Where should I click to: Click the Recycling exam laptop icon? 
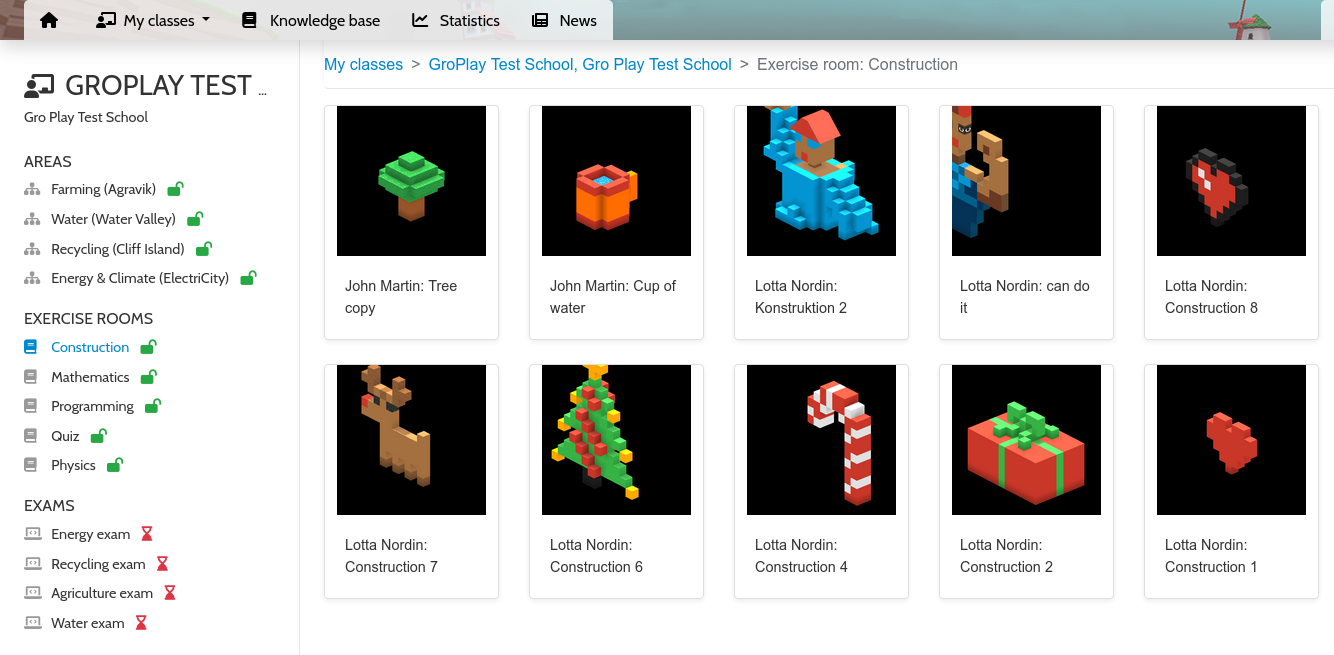coord(32,564)
